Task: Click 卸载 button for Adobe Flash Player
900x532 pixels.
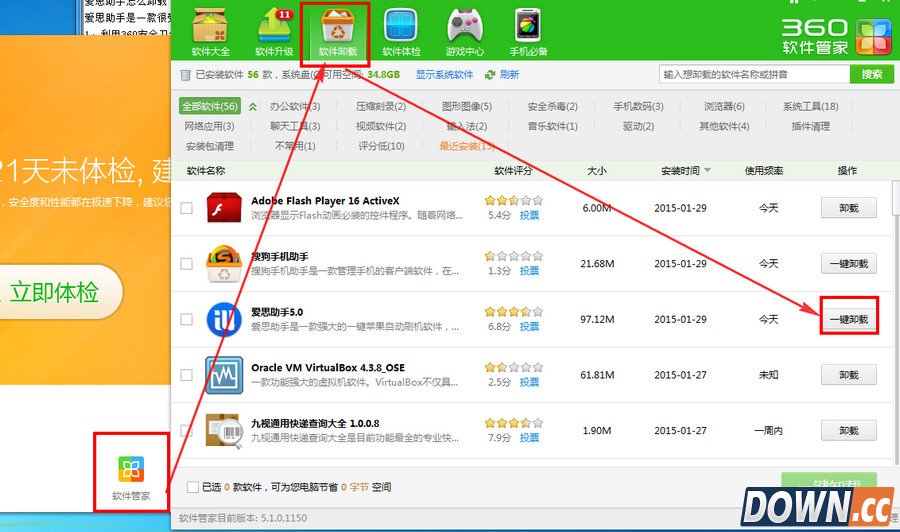Action: coord(849,208)
